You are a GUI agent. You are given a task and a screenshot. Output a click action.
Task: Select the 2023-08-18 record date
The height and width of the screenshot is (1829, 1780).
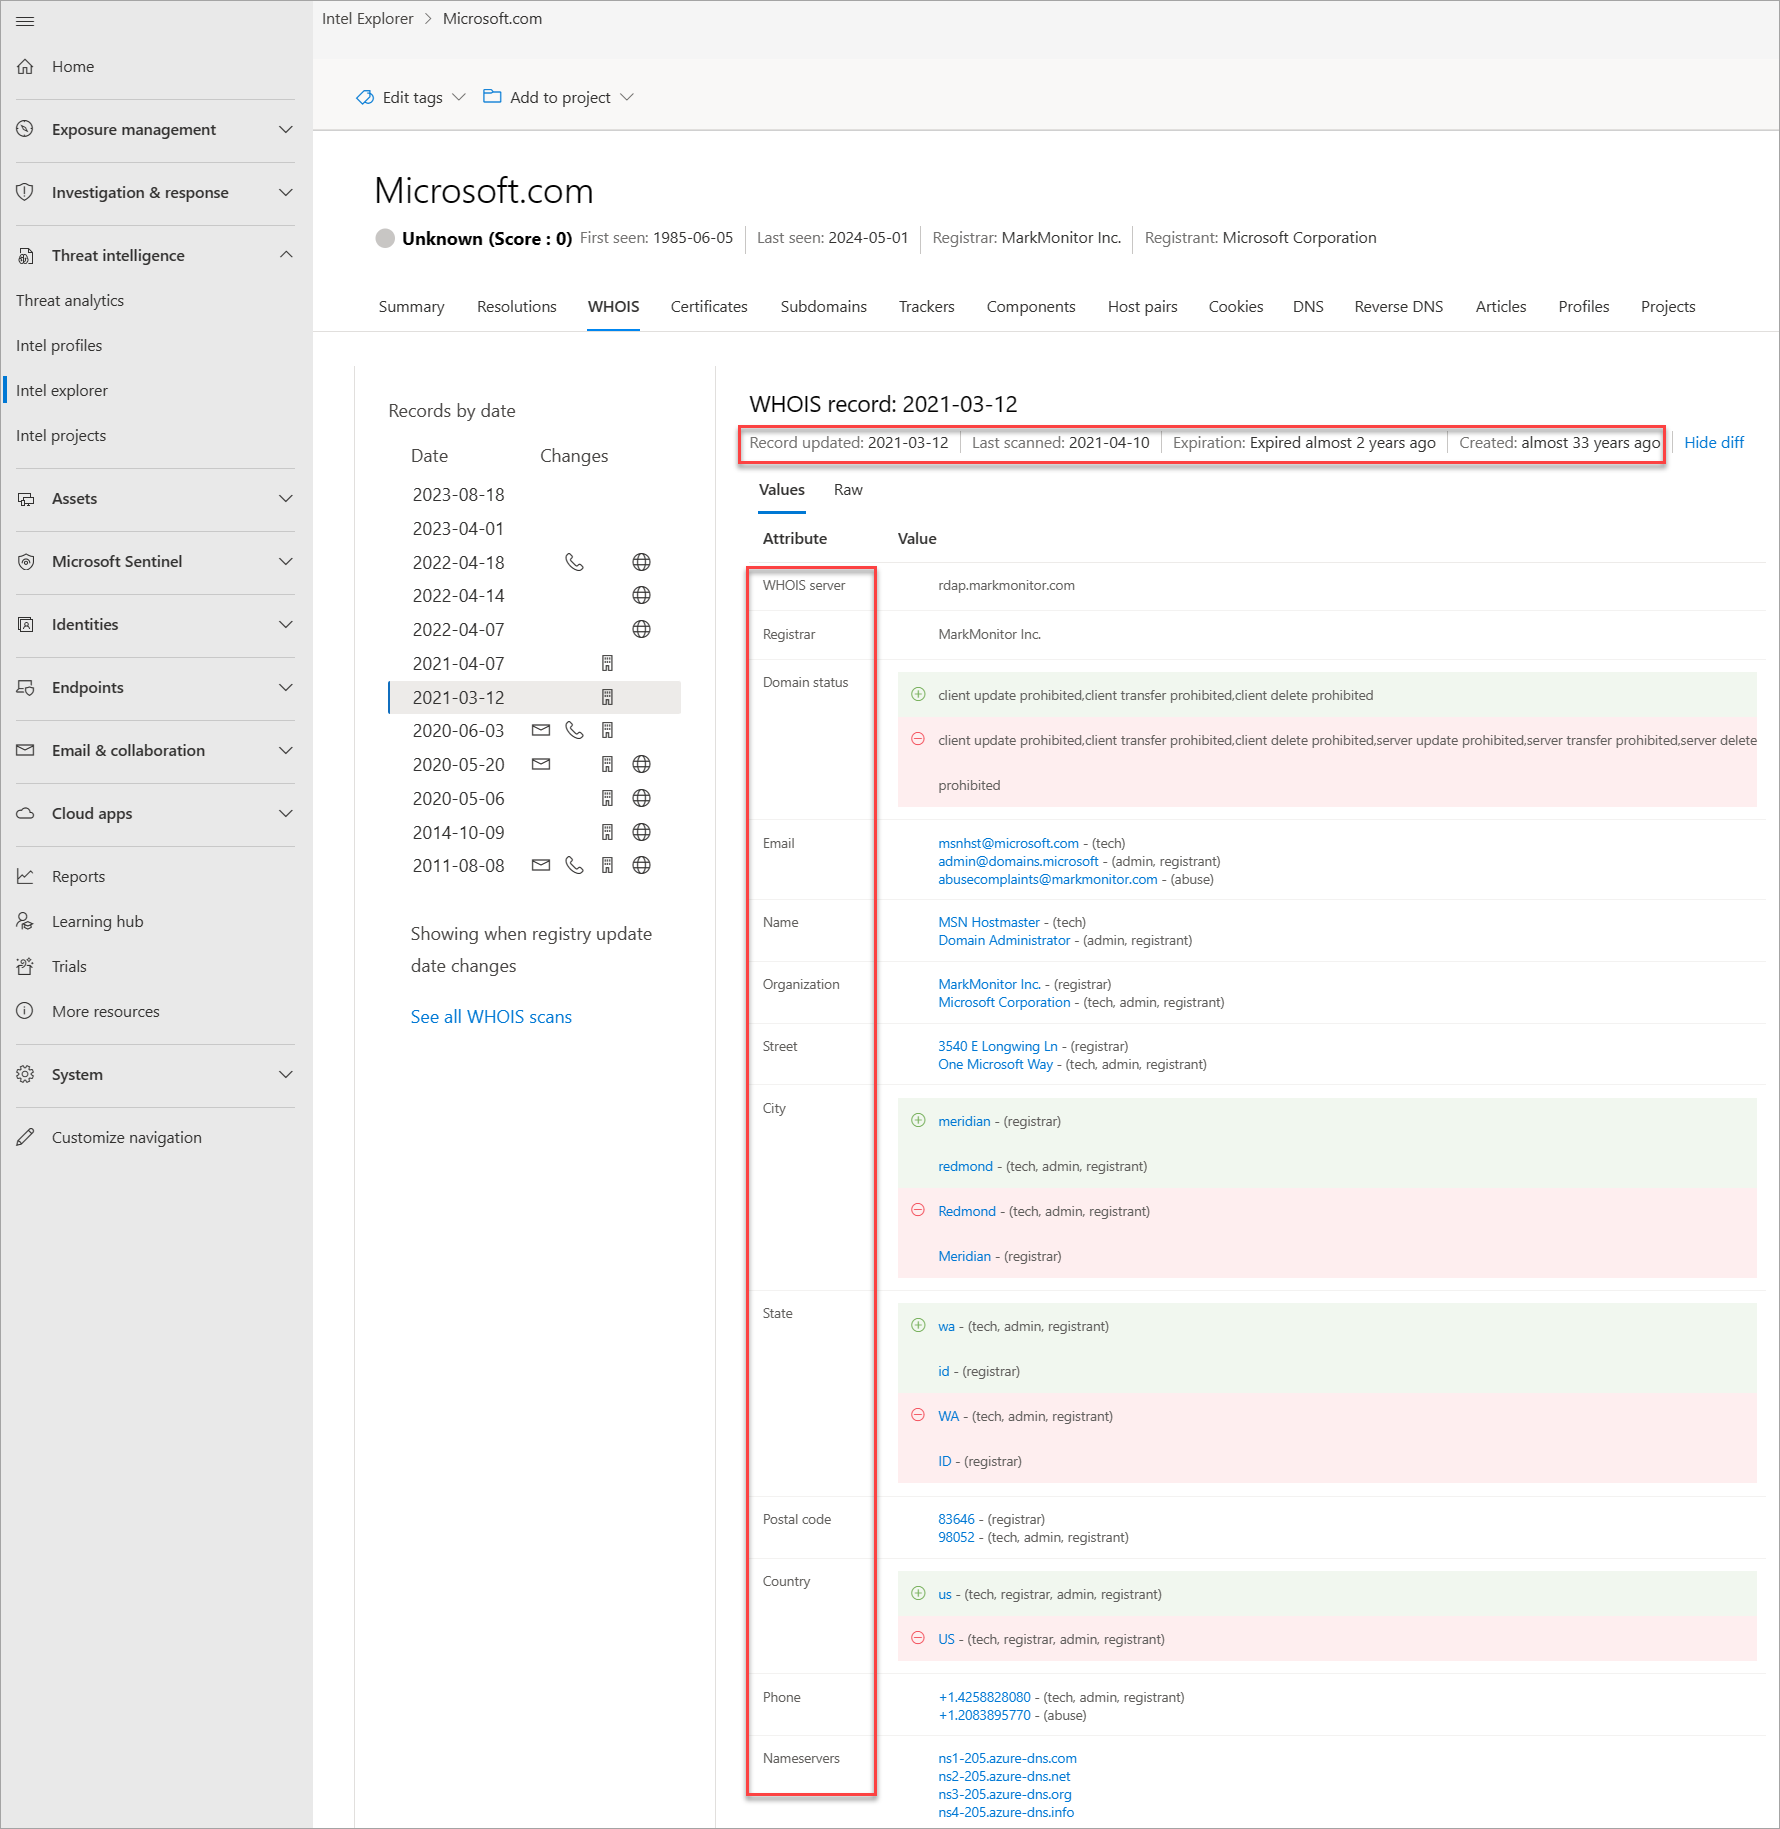point(458,495)
